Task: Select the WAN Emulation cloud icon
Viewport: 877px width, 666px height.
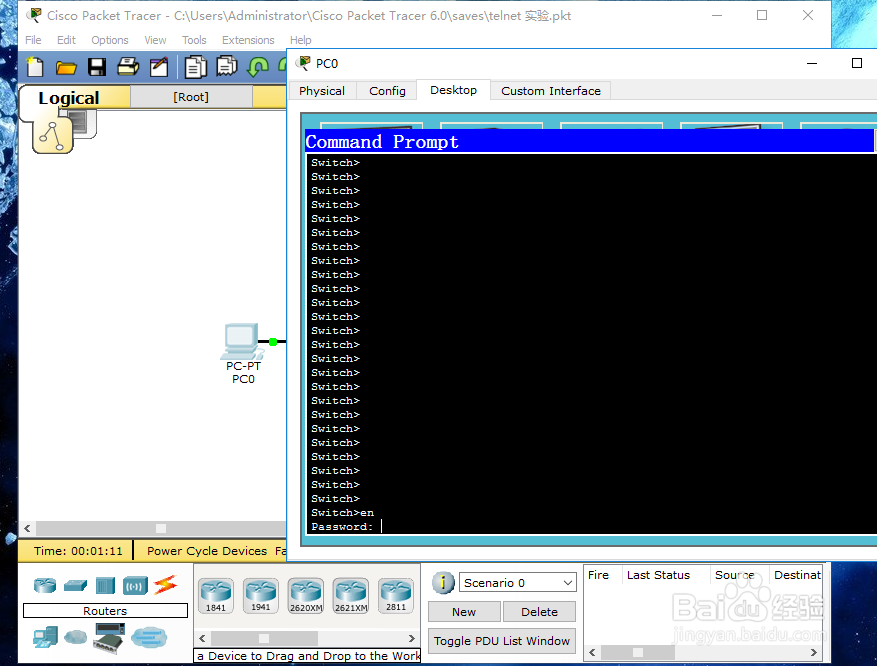Action: click(x=76, y=636)
